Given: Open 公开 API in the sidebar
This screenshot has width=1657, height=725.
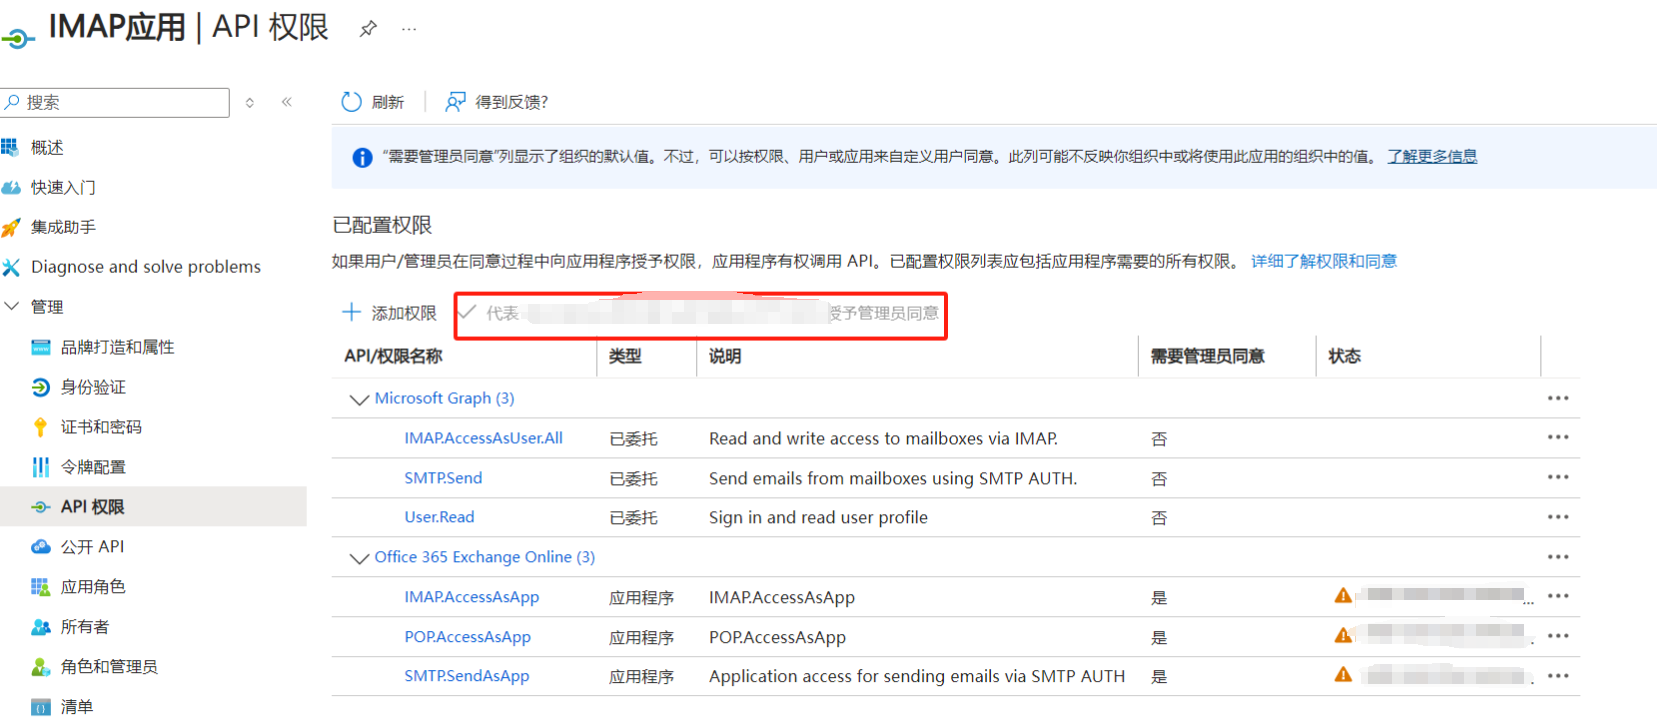Looking at the screenshot, I should coord(92,547).
